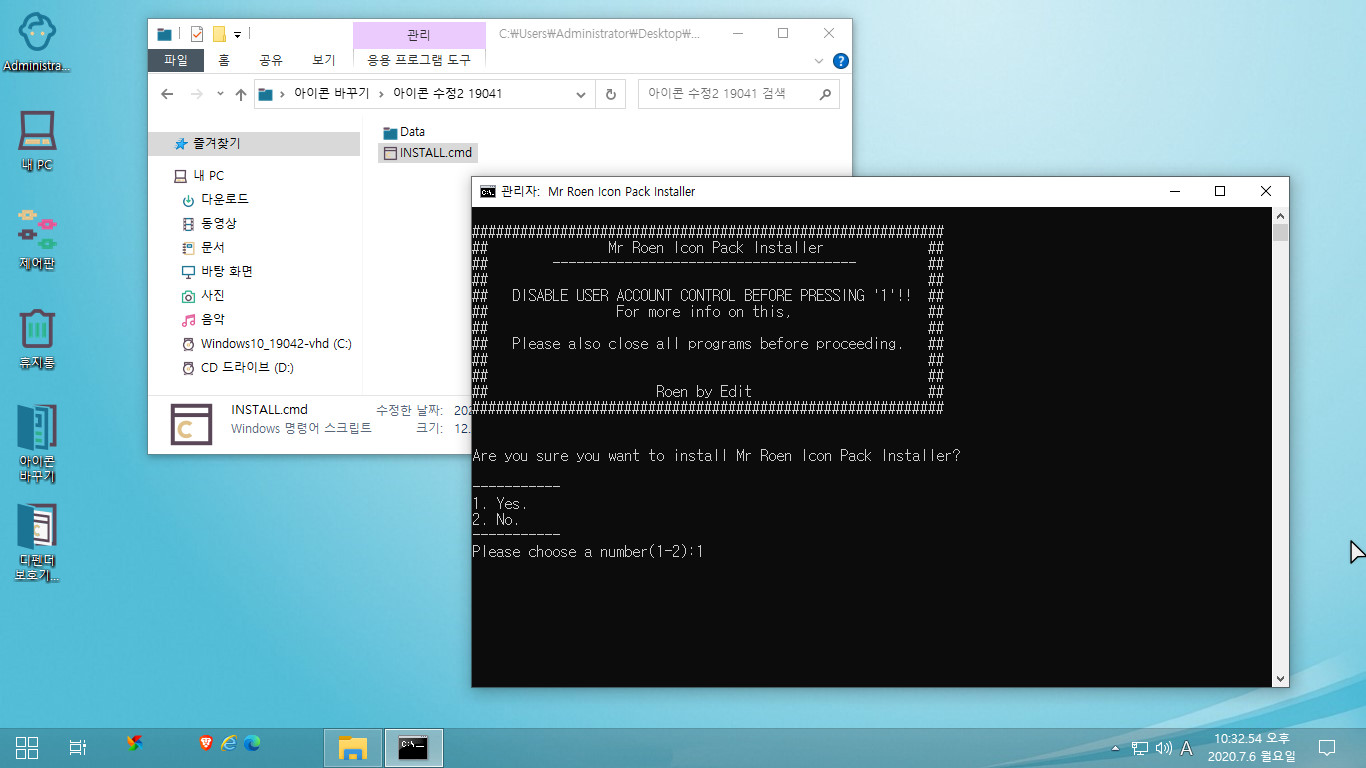Viewport: 1366px width, 768px height.
Task: Refresh the Explorer folder view
Action: pyautogui.click(x=610, y=94)
